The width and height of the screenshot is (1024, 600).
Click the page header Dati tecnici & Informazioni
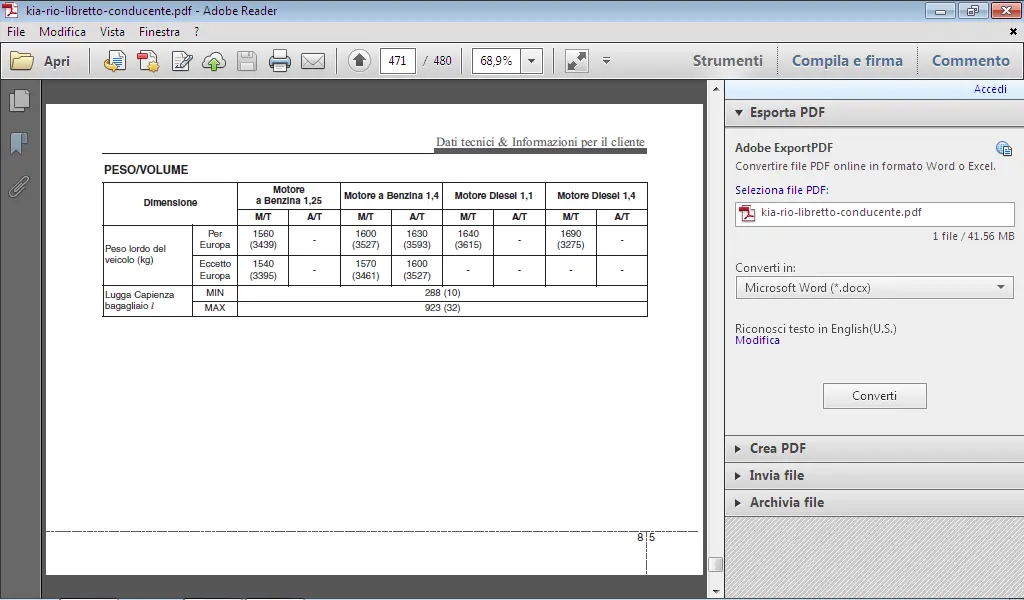pyautogui.click(x=540, y=142)
